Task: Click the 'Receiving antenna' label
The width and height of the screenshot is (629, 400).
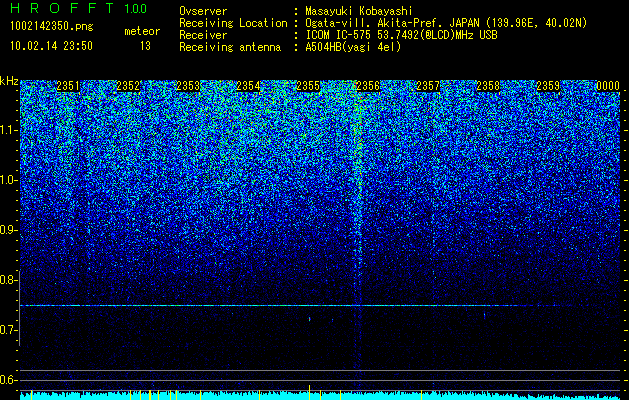Action: point(230,47)
